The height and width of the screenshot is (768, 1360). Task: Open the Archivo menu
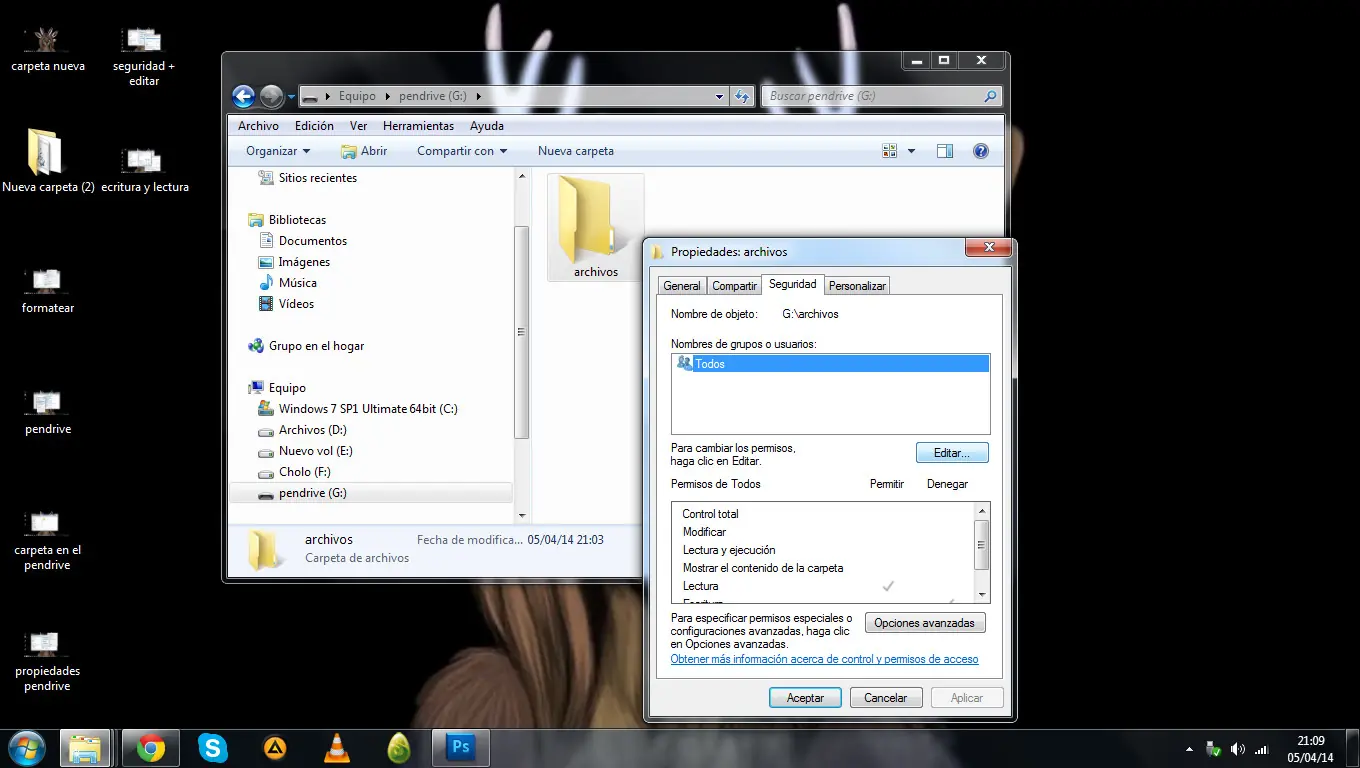click(258, 126)
